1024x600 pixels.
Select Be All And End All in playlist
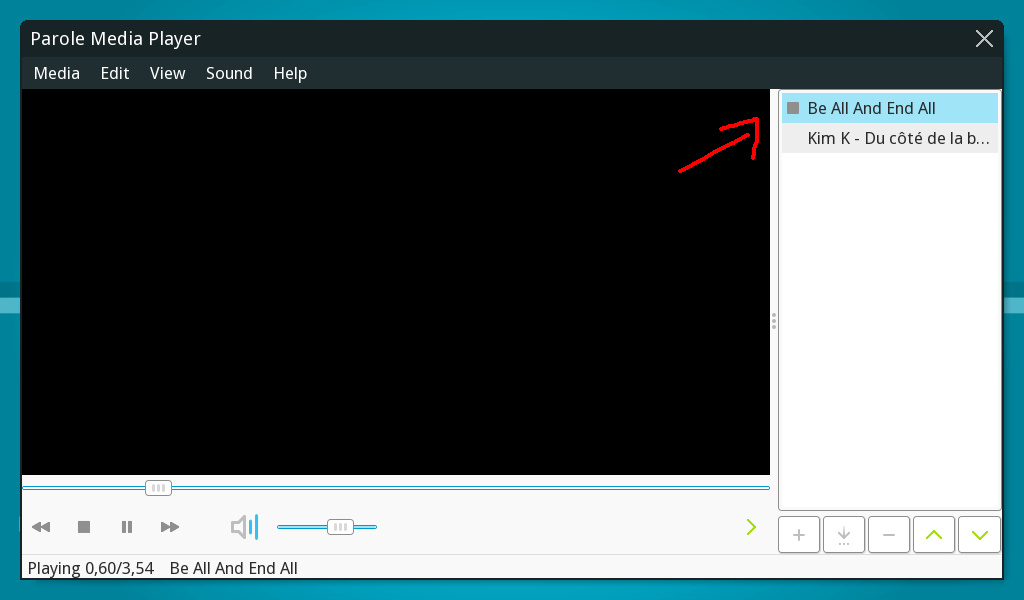point(871,108)
